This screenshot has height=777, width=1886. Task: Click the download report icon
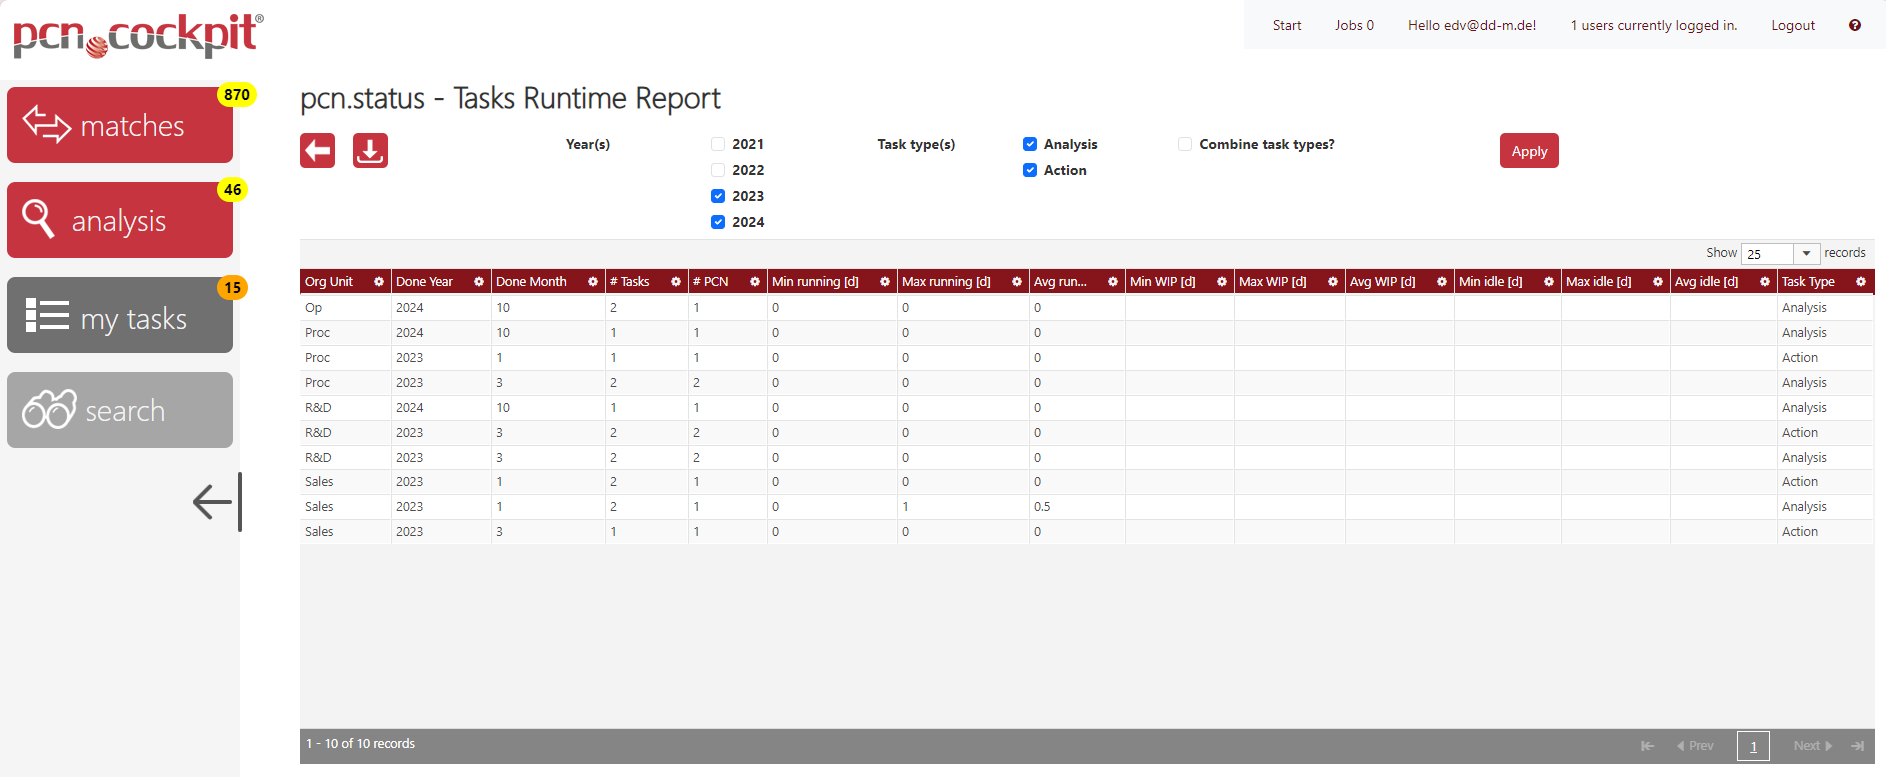click(370, 151)
